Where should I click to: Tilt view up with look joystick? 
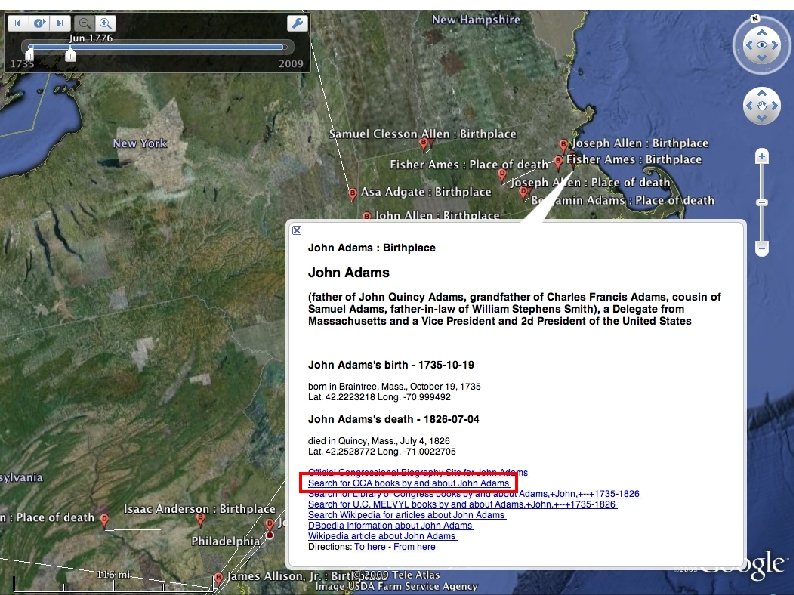coord(762,32)
